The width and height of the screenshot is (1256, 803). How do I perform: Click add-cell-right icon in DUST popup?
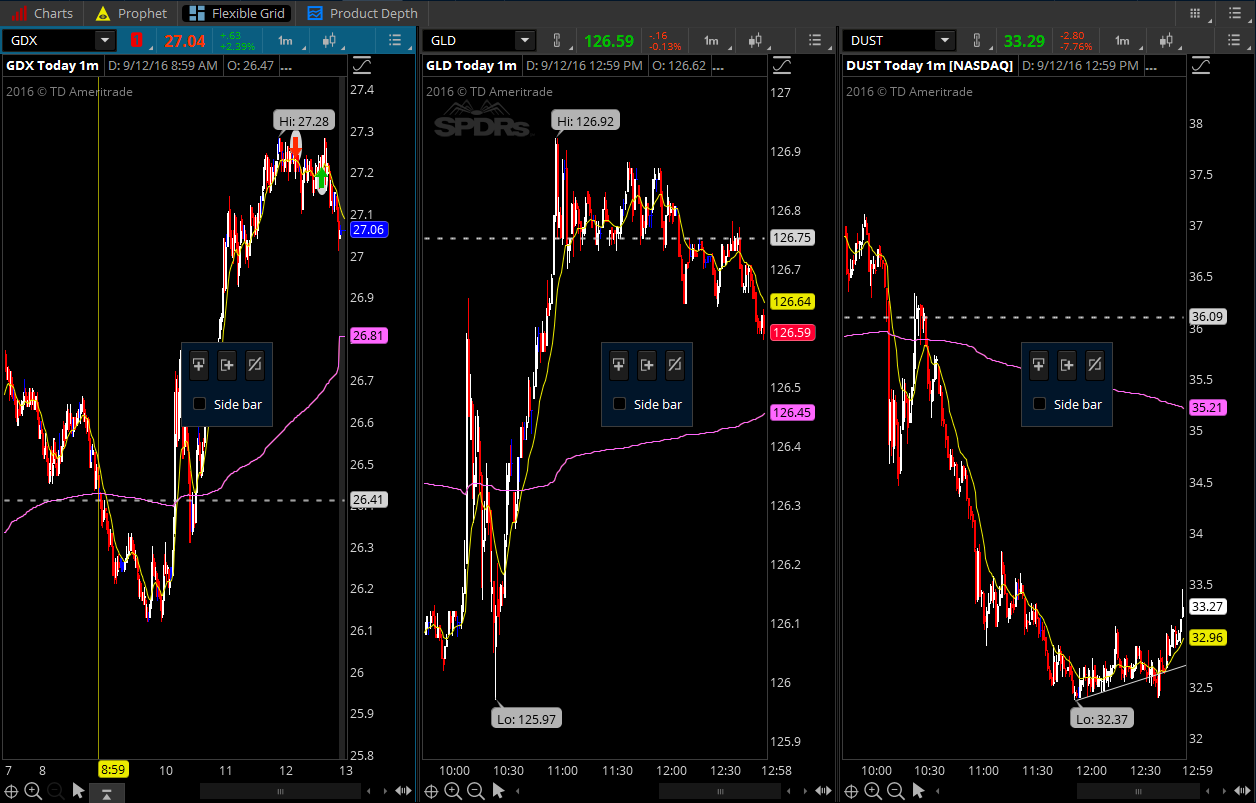1067,365
